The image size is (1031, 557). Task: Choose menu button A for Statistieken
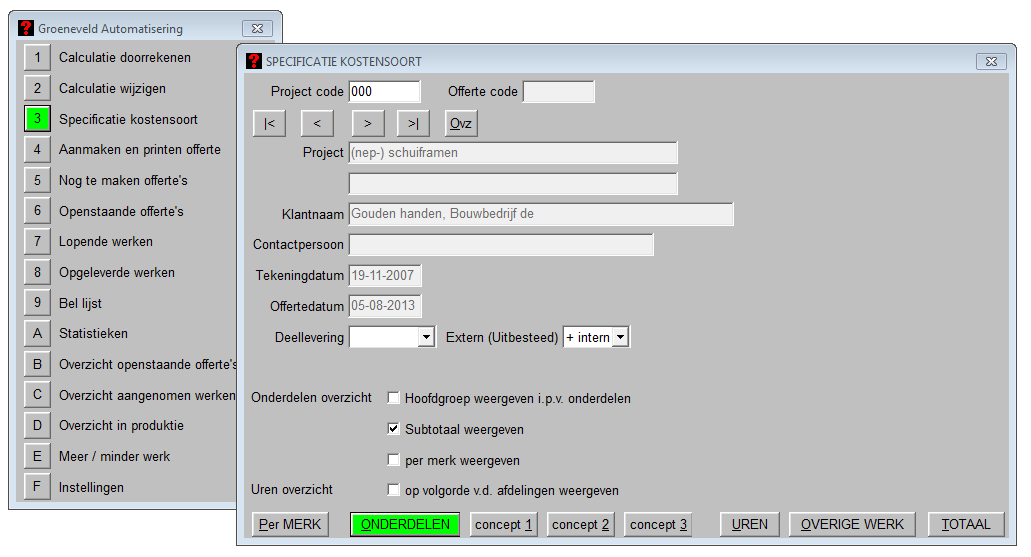(x=37, y=334)
